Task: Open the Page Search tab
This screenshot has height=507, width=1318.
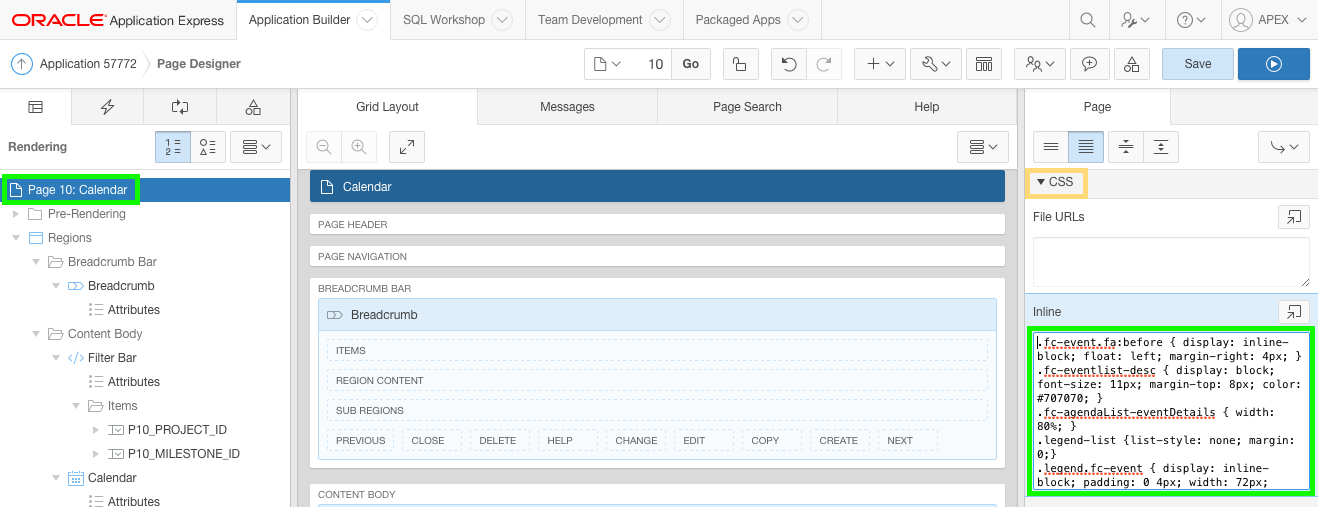Action: 747,107
